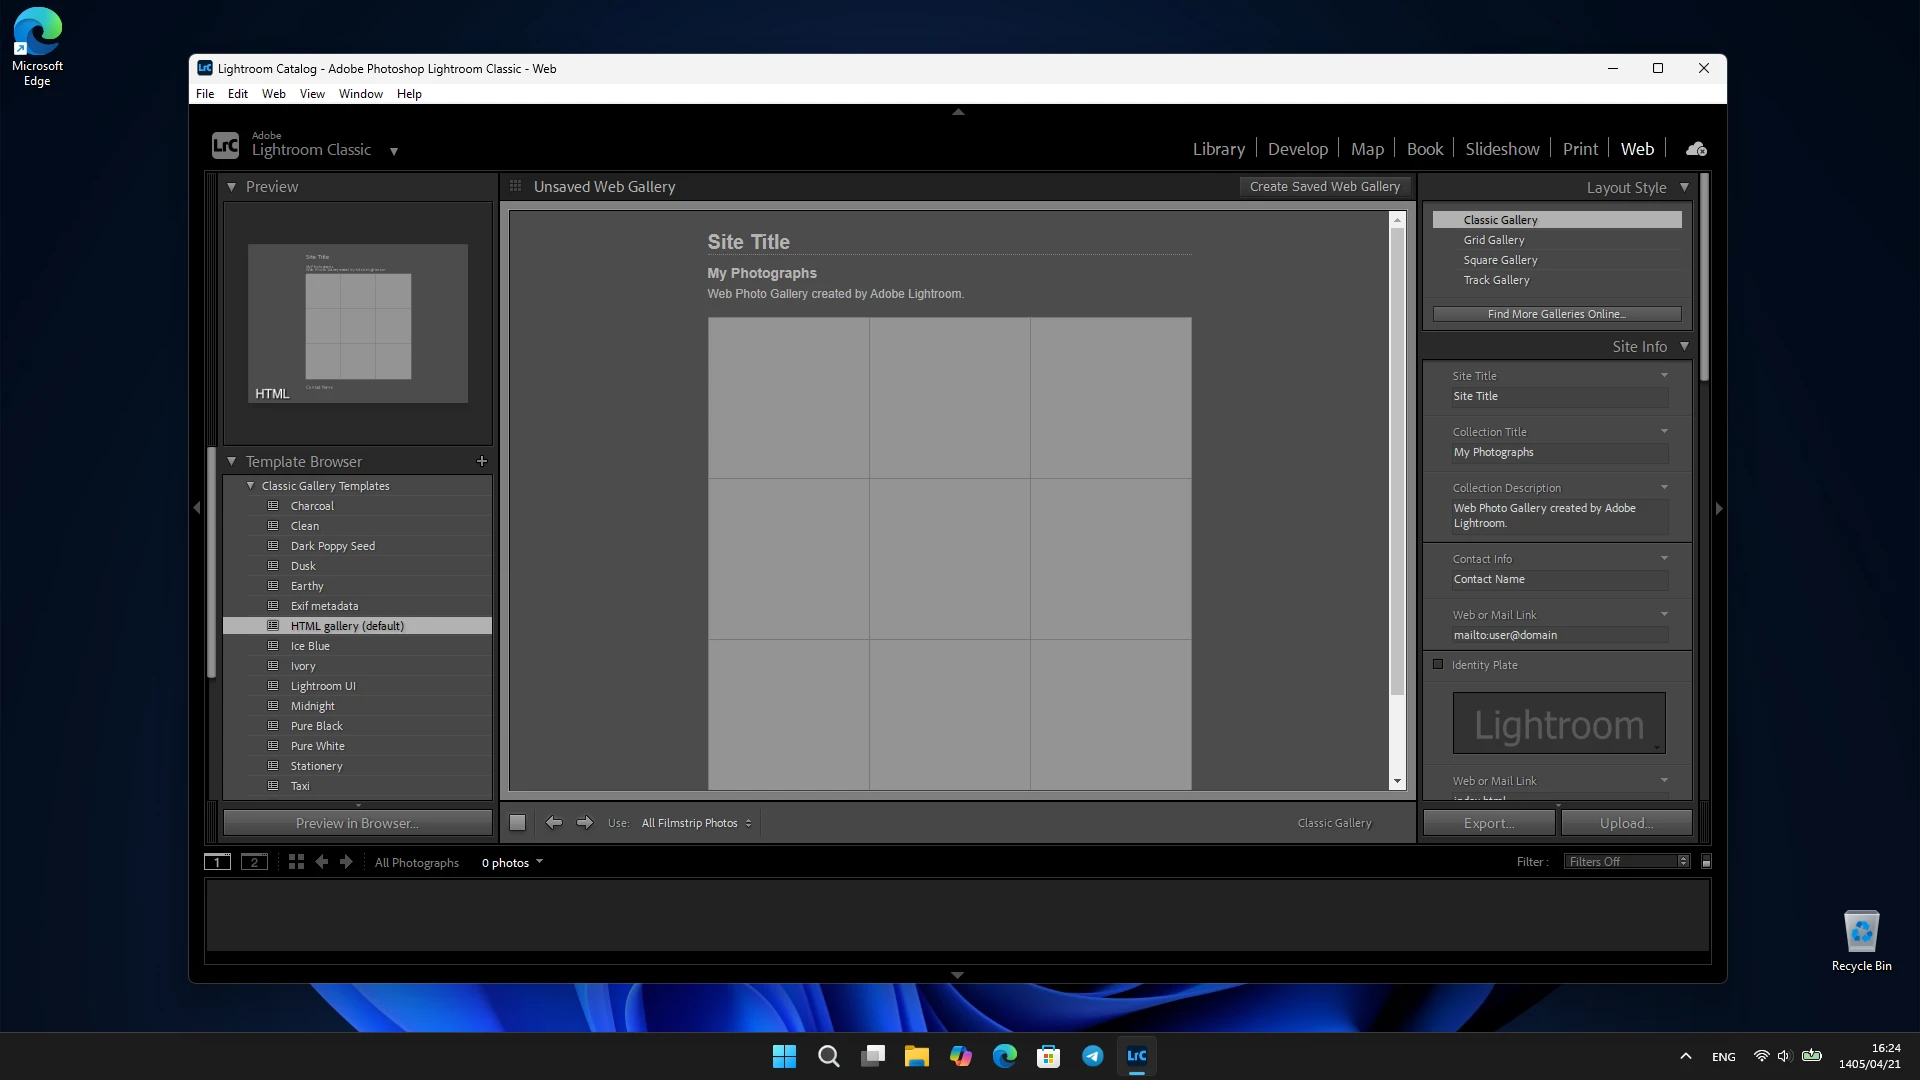Collapse the Site Info panel

[1684, 346]
